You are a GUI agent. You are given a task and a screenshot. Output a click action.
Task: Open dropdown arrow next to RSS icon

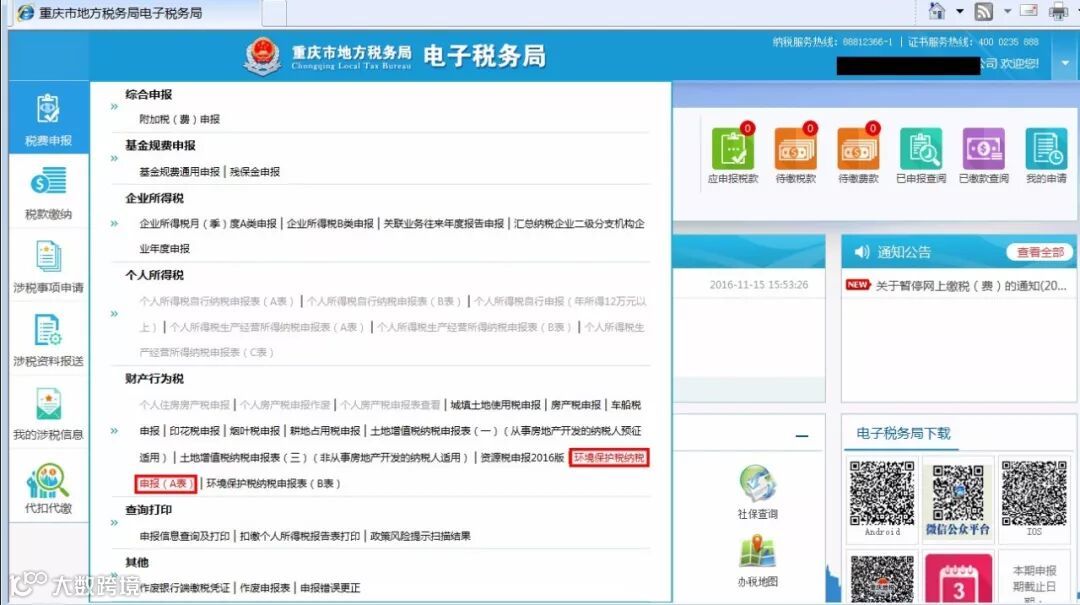tap(1007, 11)
